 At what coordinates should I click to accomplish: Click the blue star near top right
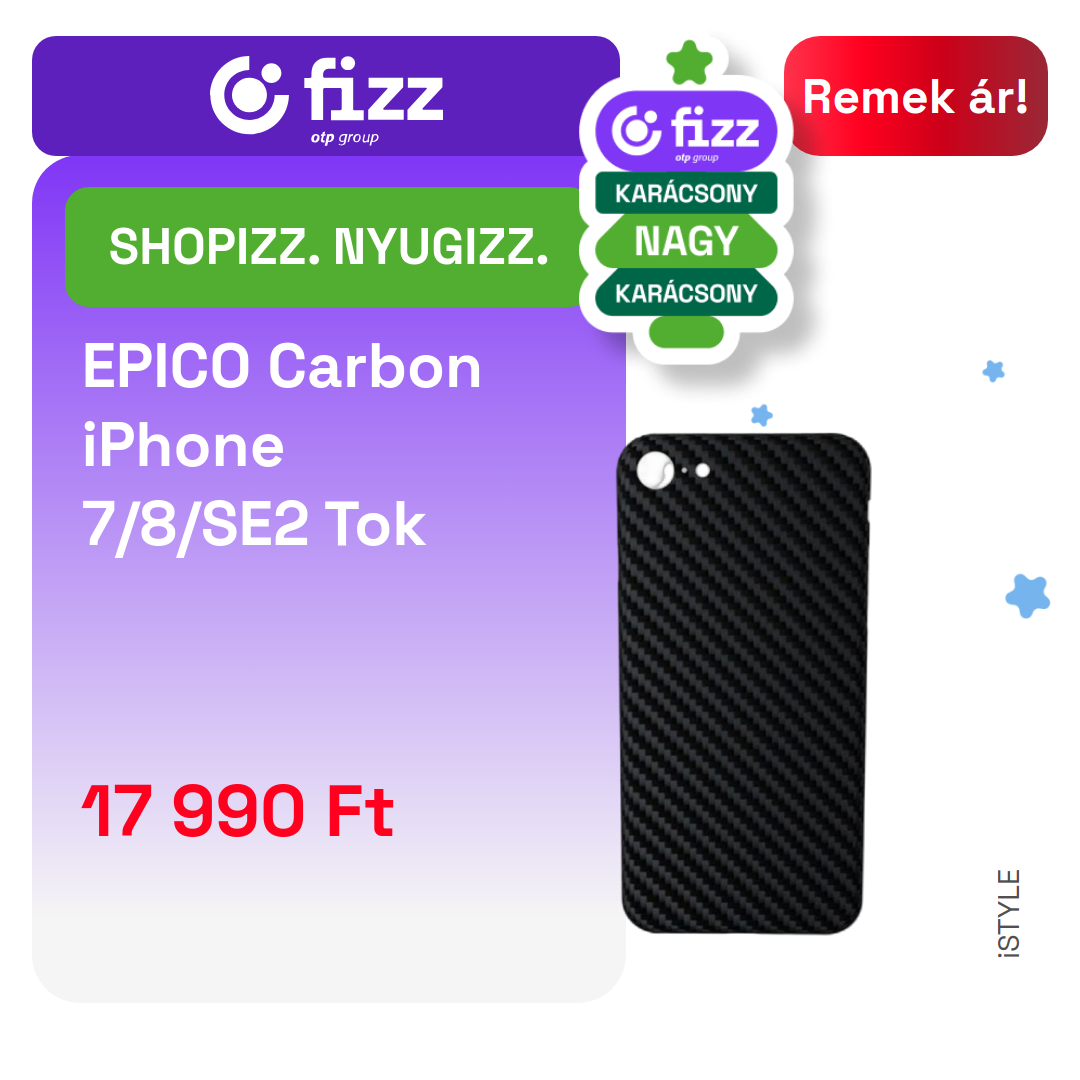tap(993, 371)
